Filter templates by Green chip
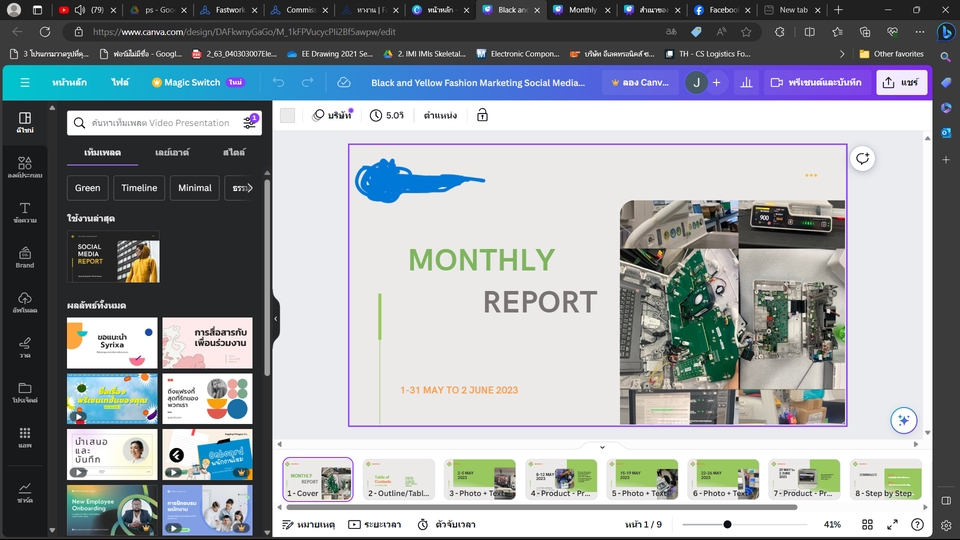960x540 pixels. pos(88,188)
